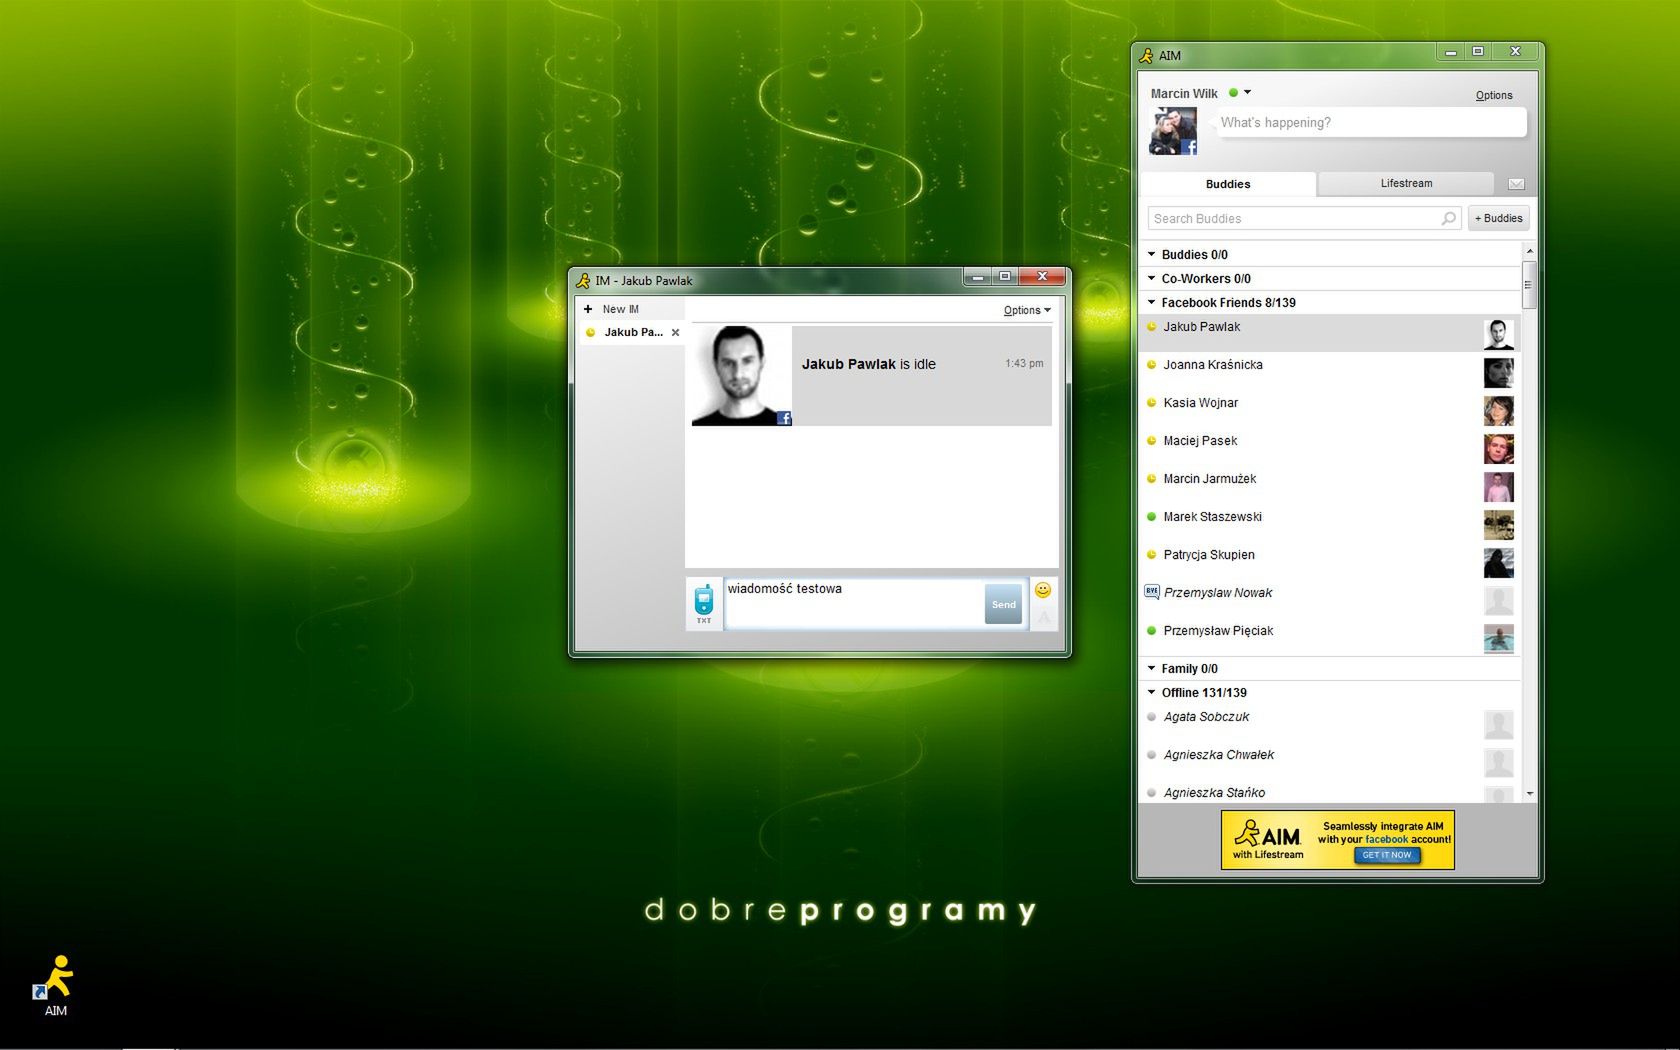Click the AIM with Lifestream banner logo

click(x=1268, y=838)
